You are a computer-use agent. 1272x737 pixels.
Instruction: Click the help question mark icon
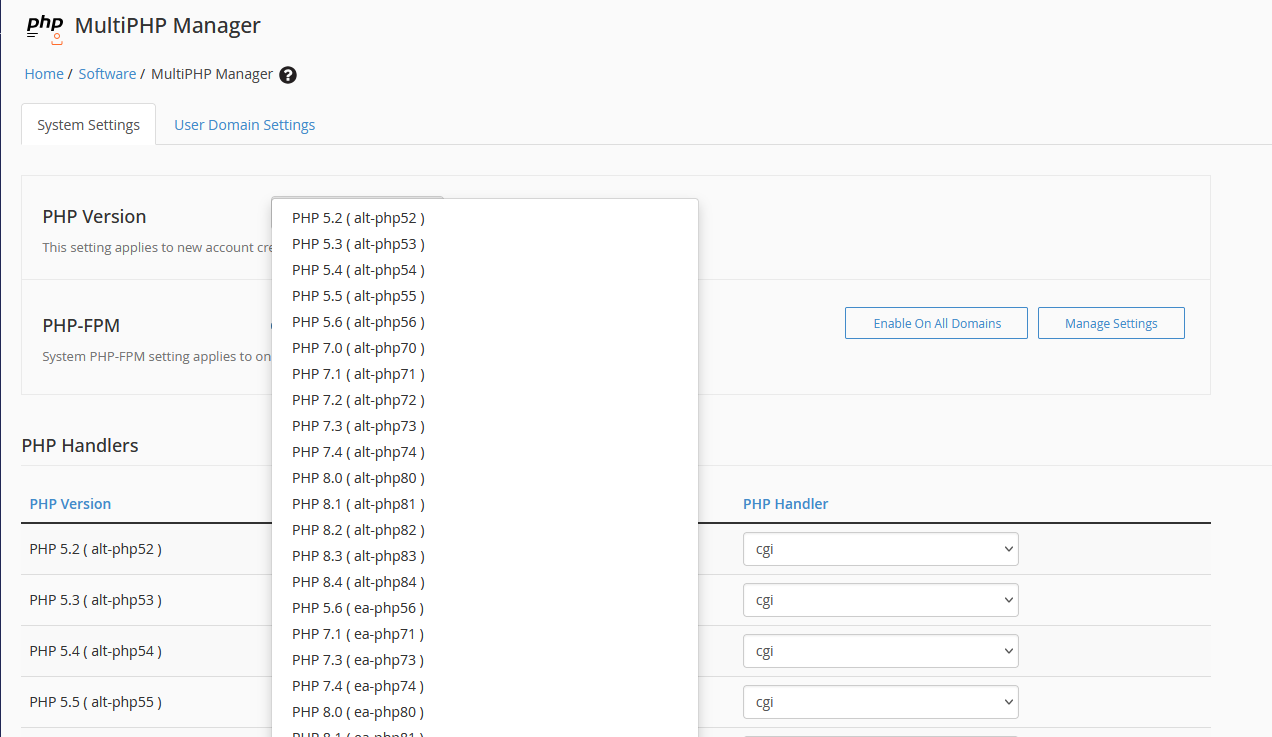(x=288, y=75)
